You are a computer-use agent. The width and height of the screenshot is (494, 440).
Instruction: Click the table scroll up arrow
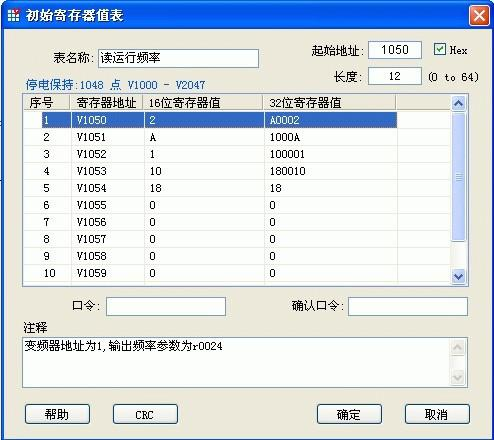click(458, 103)
